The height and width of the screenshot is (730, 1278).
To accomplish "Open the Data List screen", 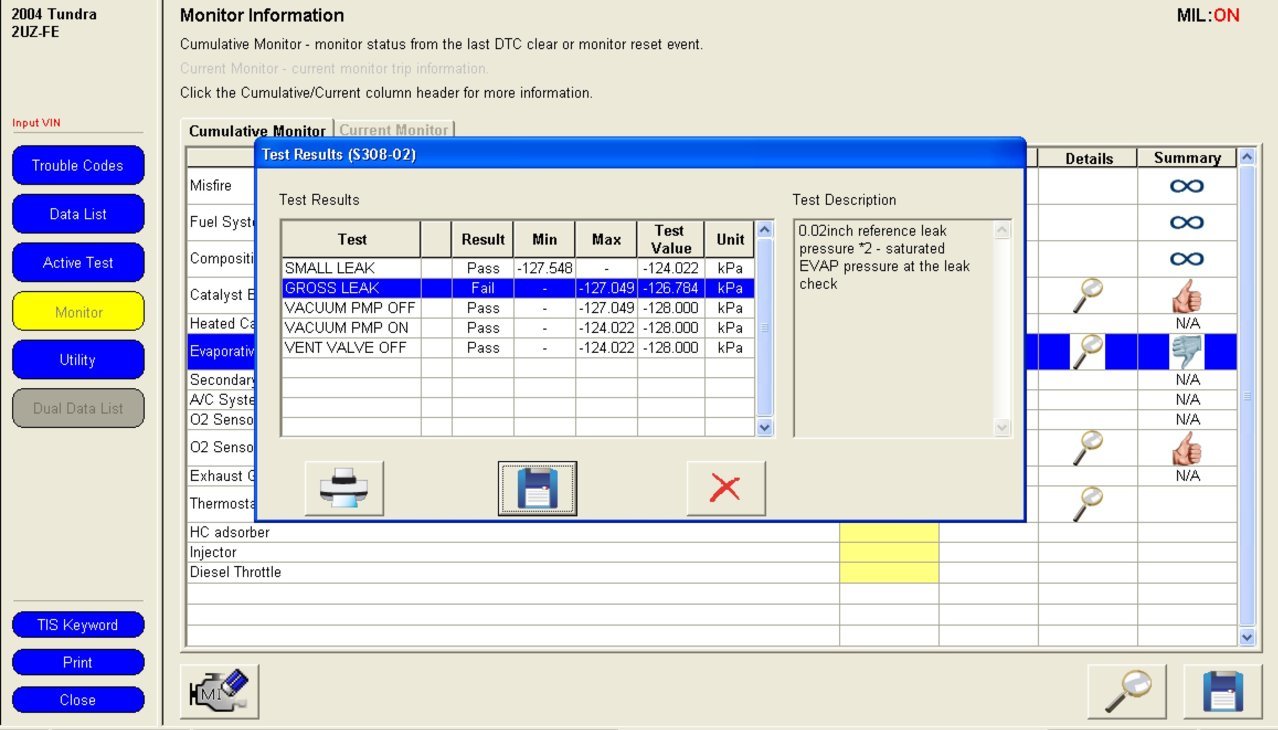I will (x=78, y=214).
